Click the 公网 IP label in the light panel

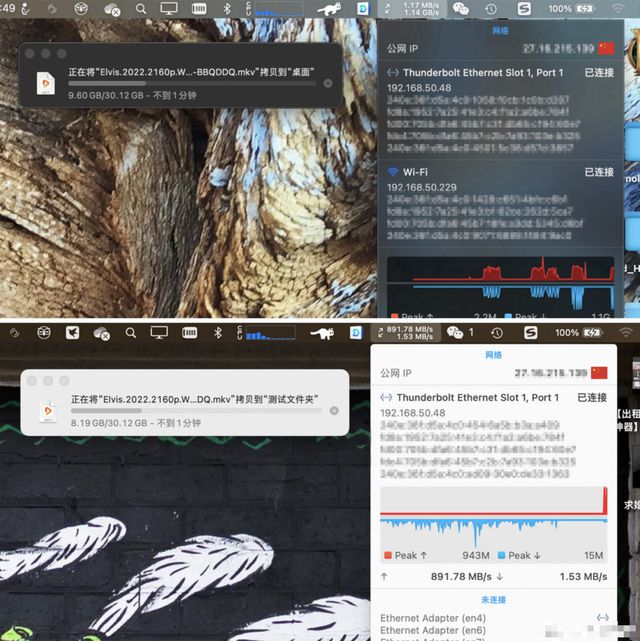coord(396,373)
